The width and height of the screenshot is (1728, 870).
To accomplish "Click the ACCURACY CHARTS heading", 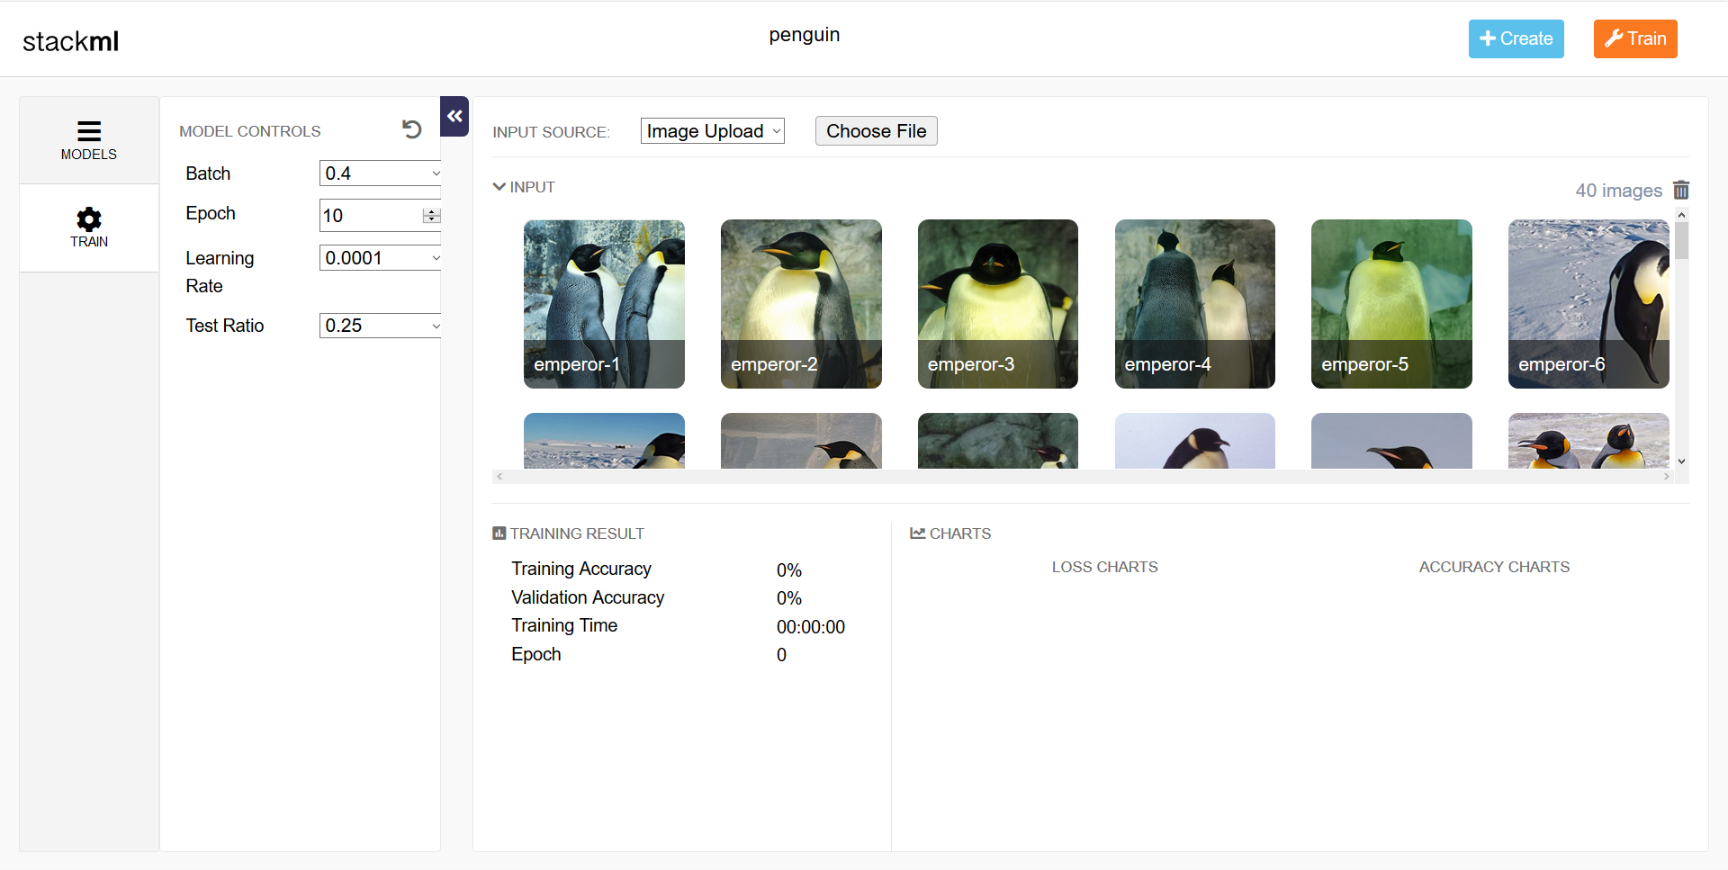I will (x=1494, y=567).
